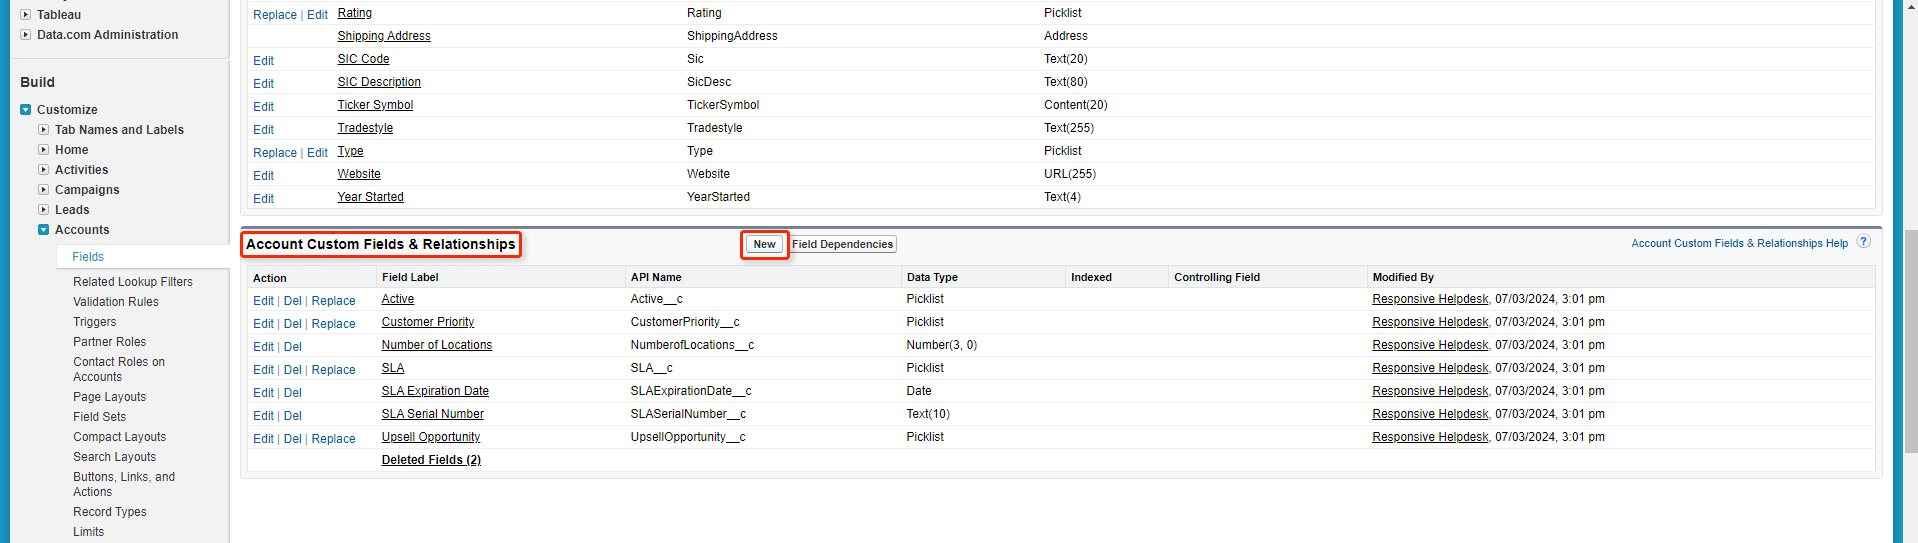This screenshot has height=543, width=1918.
Task: Open Account Custom Fields & Relationships Help
Action: 1739,243
